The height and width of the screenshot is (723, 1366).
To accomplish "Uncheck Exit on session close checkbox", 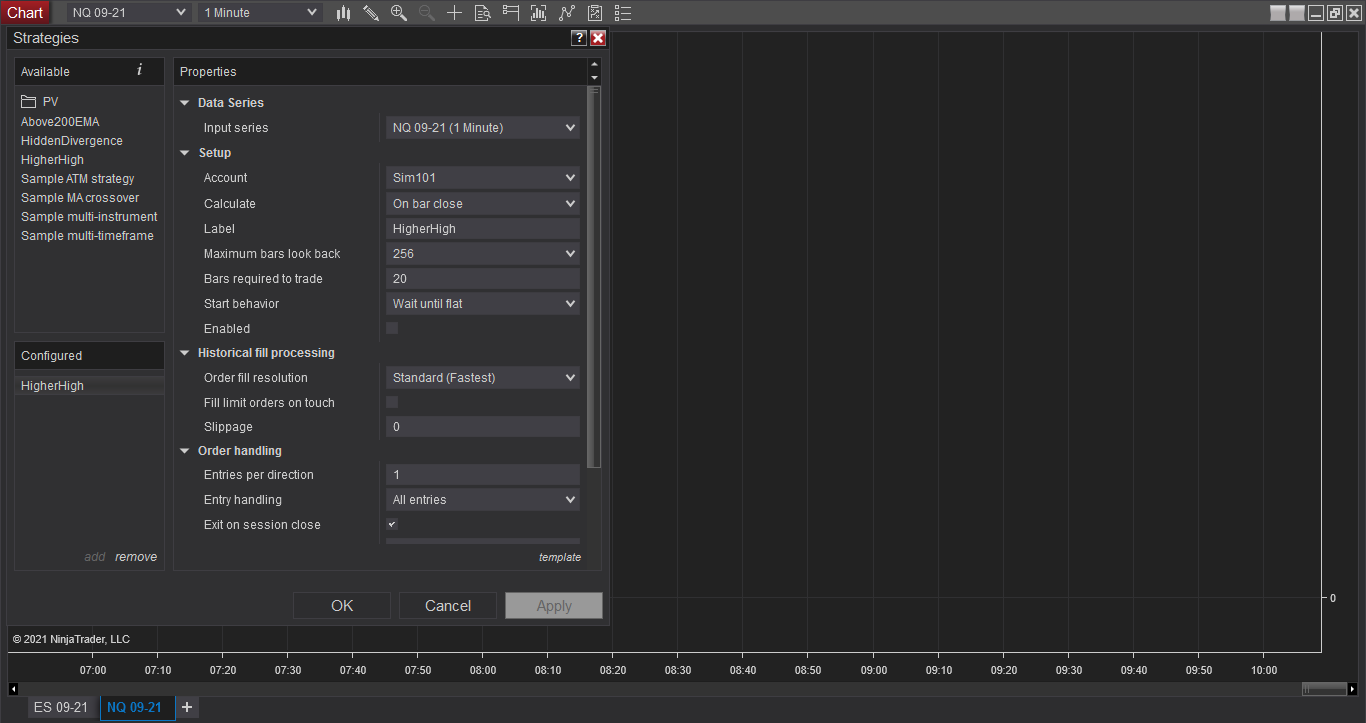I will 392,524.
